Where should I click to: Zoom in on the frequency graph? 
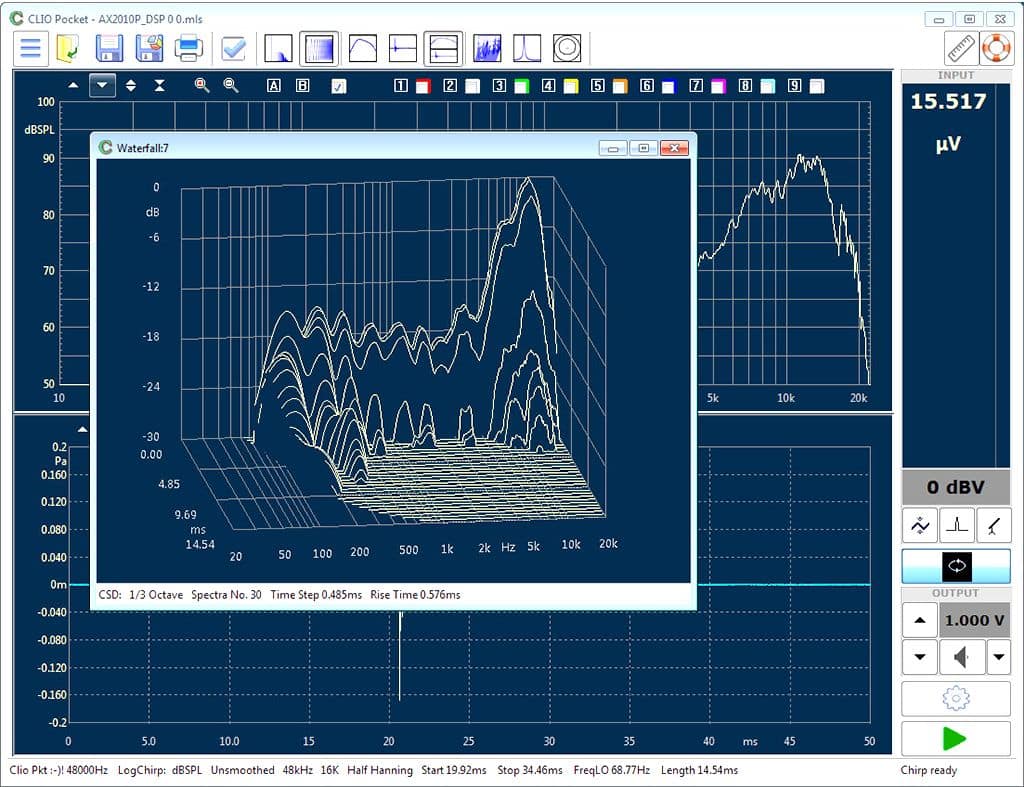pos(202,86)
